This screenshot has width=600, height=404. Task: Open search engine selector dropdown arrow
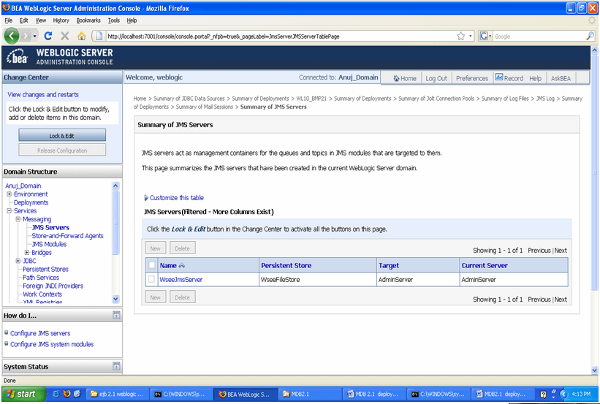(x=490, y=36)
